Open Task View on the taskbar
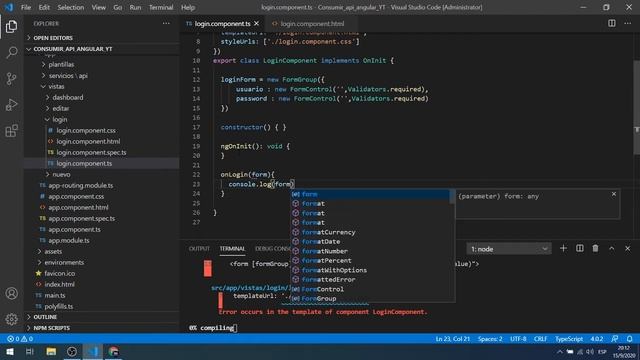640x360 pixels. [x=30, y=351]
